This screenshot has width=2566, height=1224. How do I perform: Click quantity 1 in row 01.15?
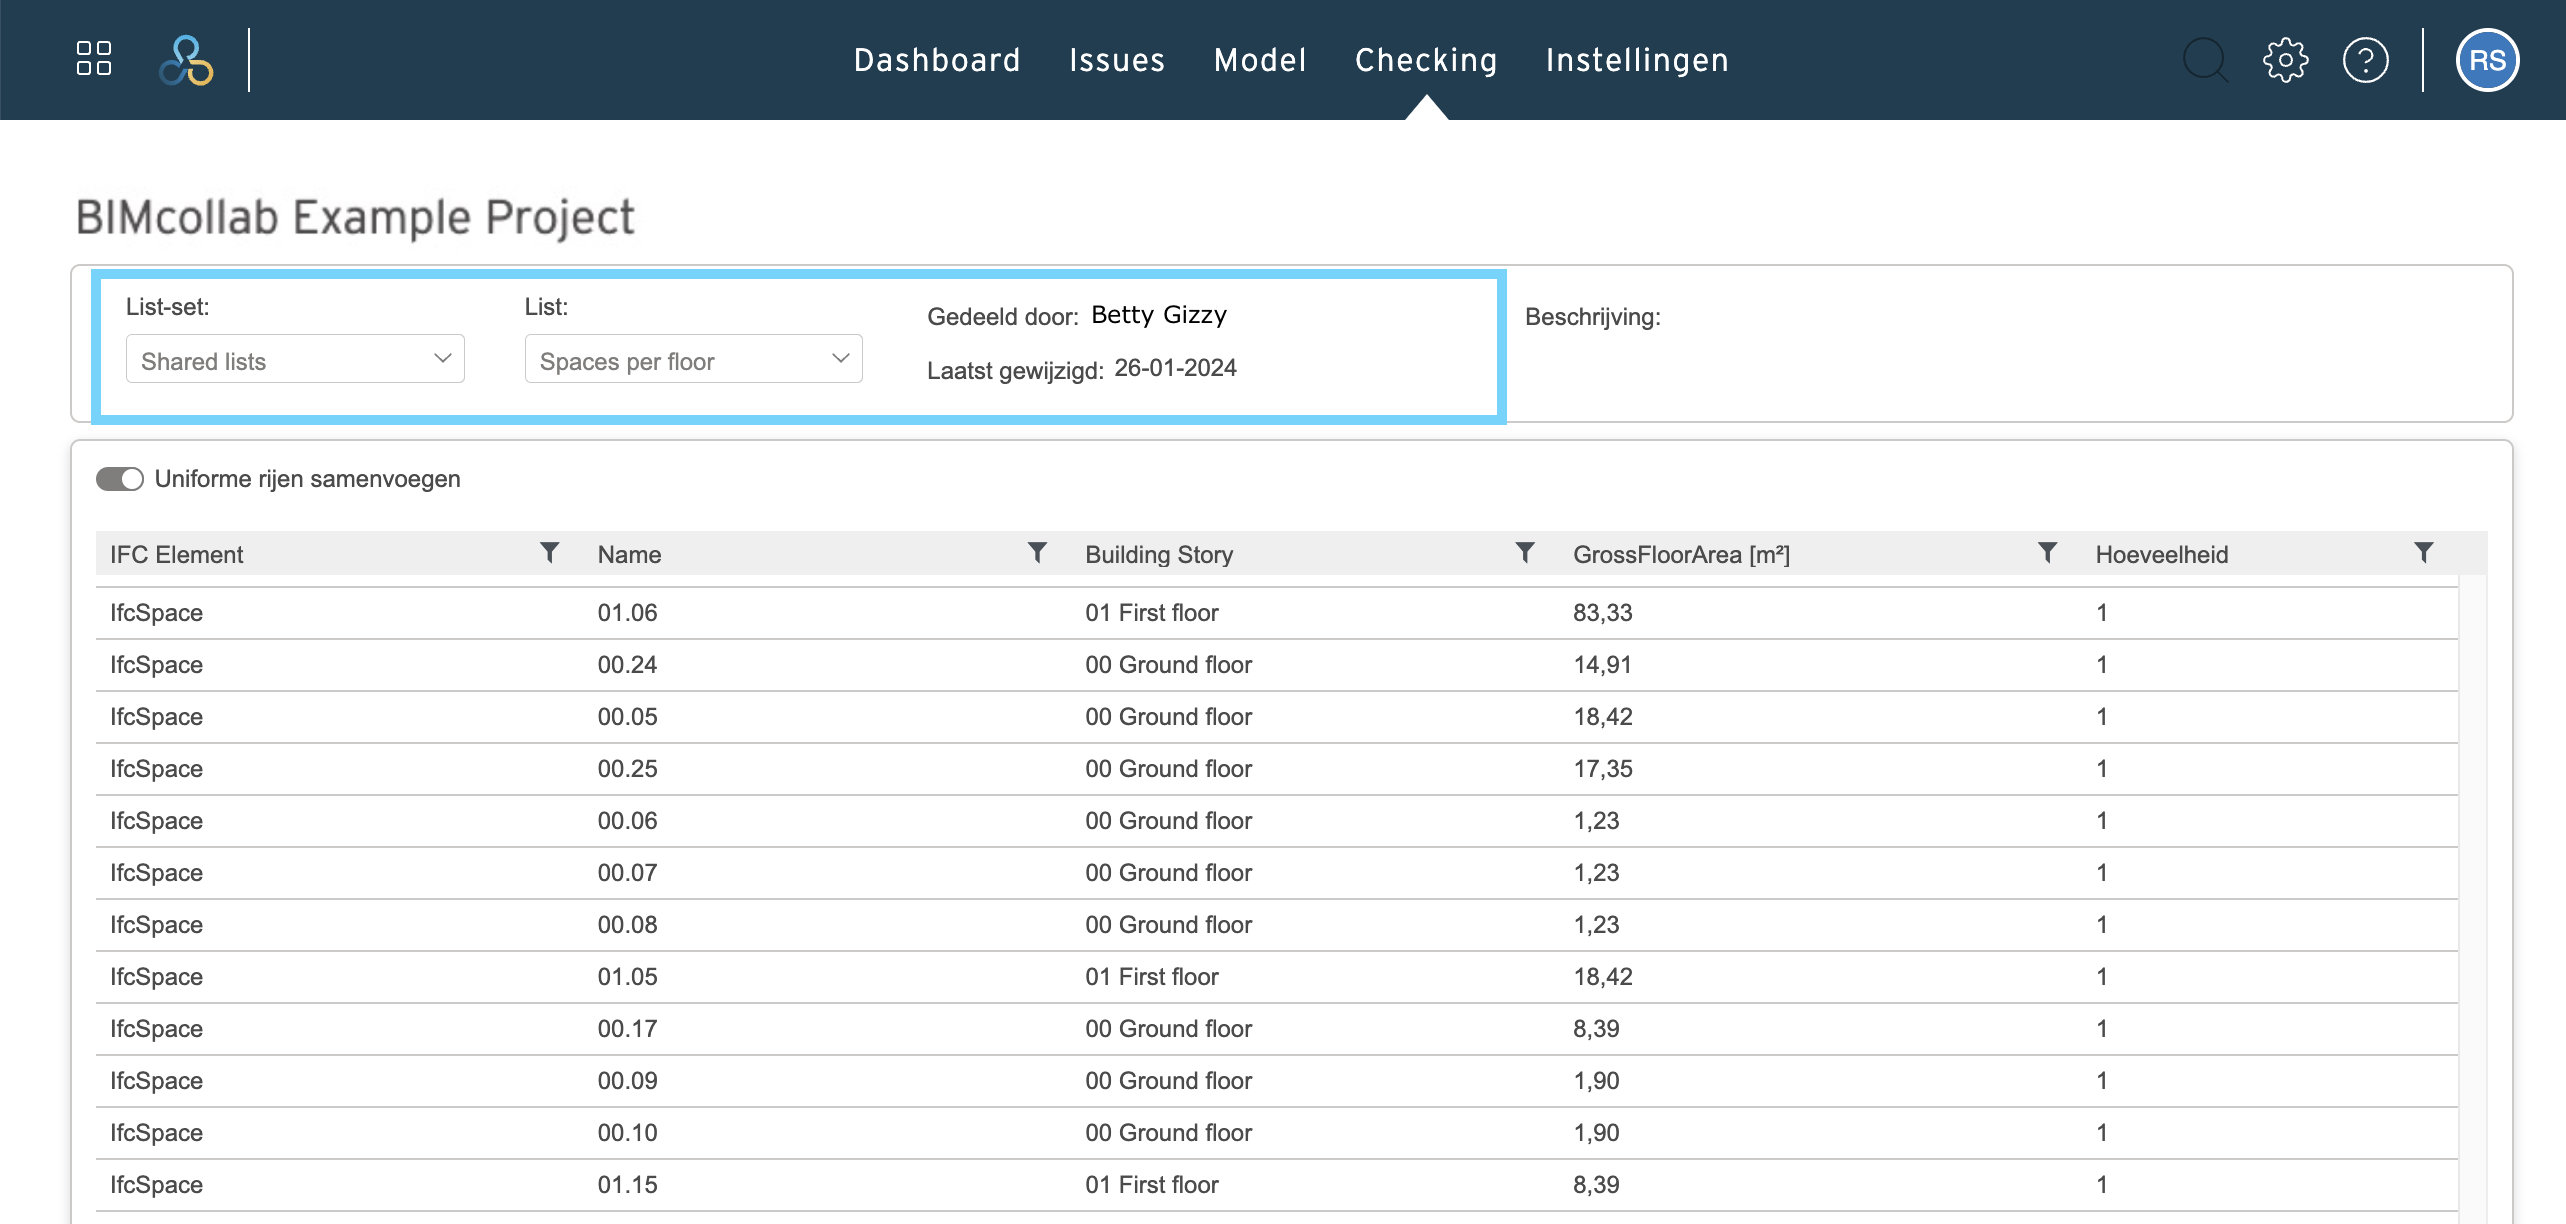pos(2102,1185)
